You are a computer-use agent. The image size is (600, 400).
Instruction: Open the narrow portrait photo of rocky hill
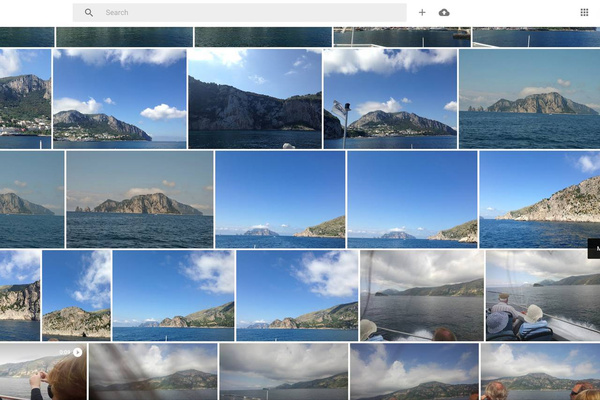coord(77,296)
